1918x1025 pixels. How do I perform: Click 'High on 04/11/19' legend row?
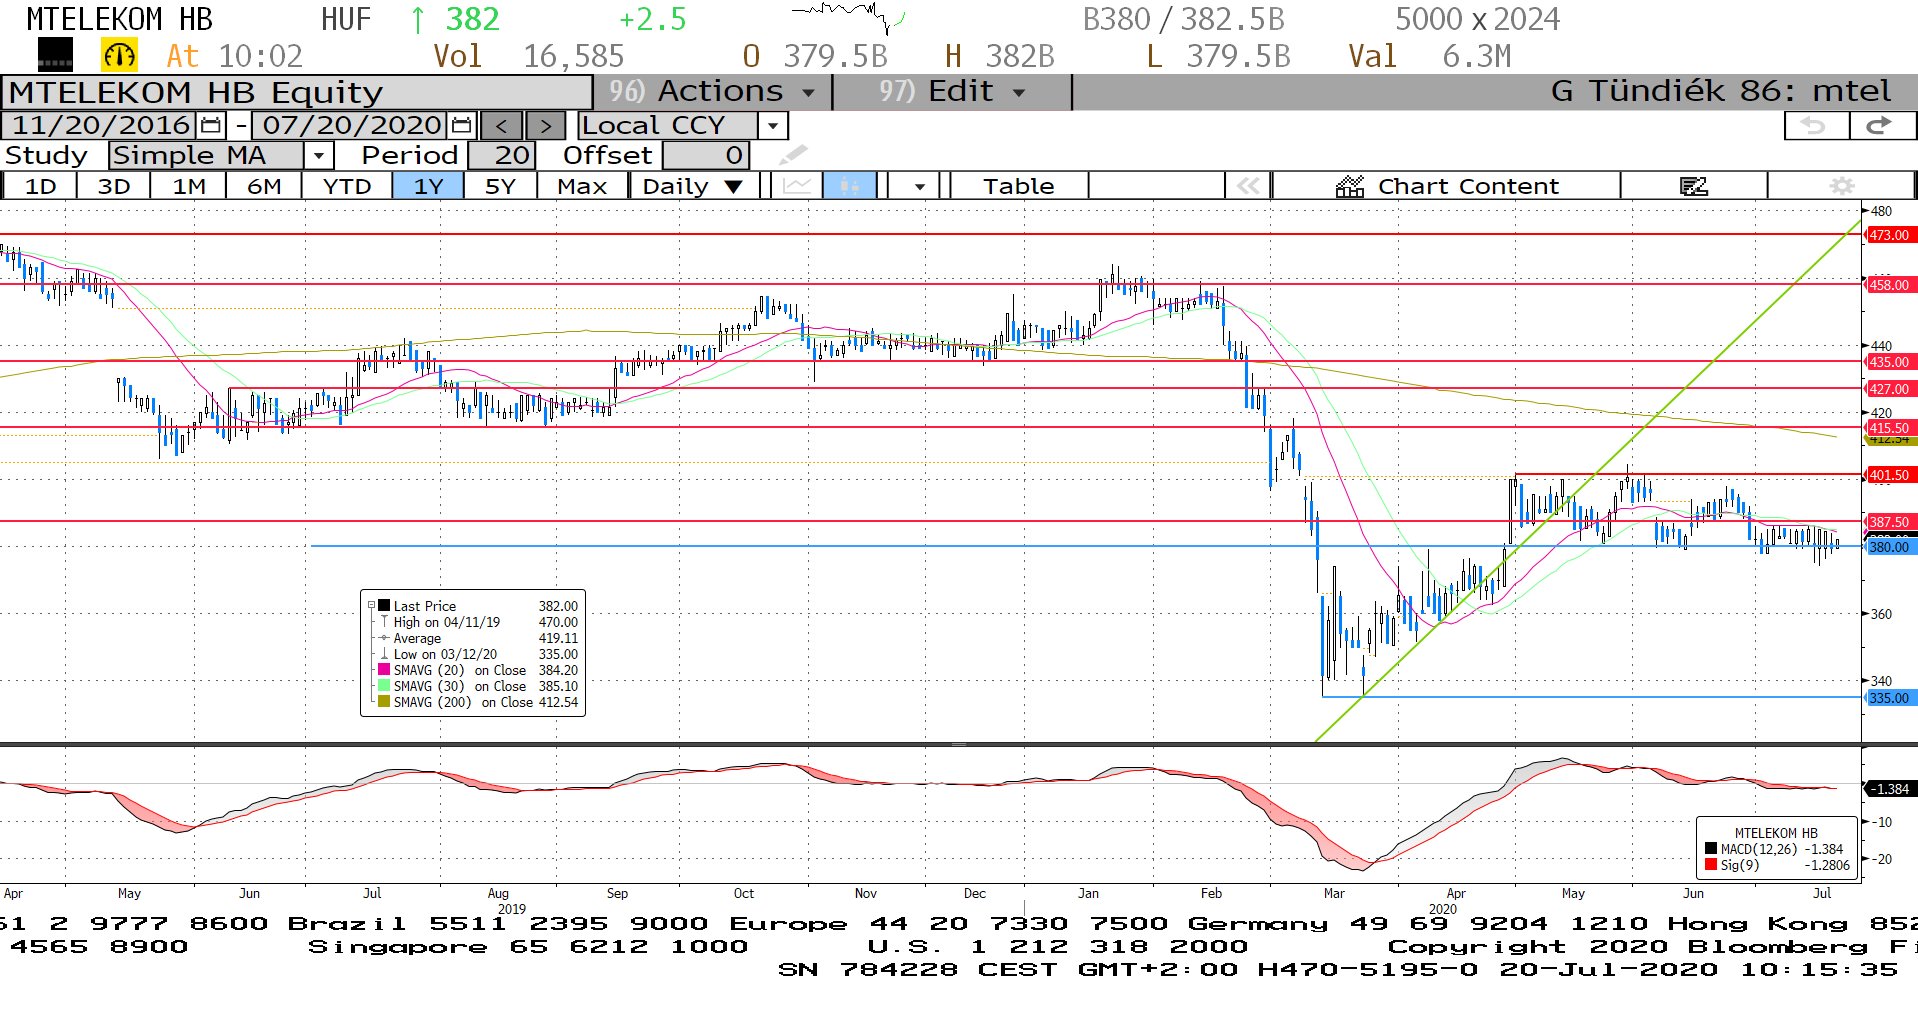coord(473,622)
